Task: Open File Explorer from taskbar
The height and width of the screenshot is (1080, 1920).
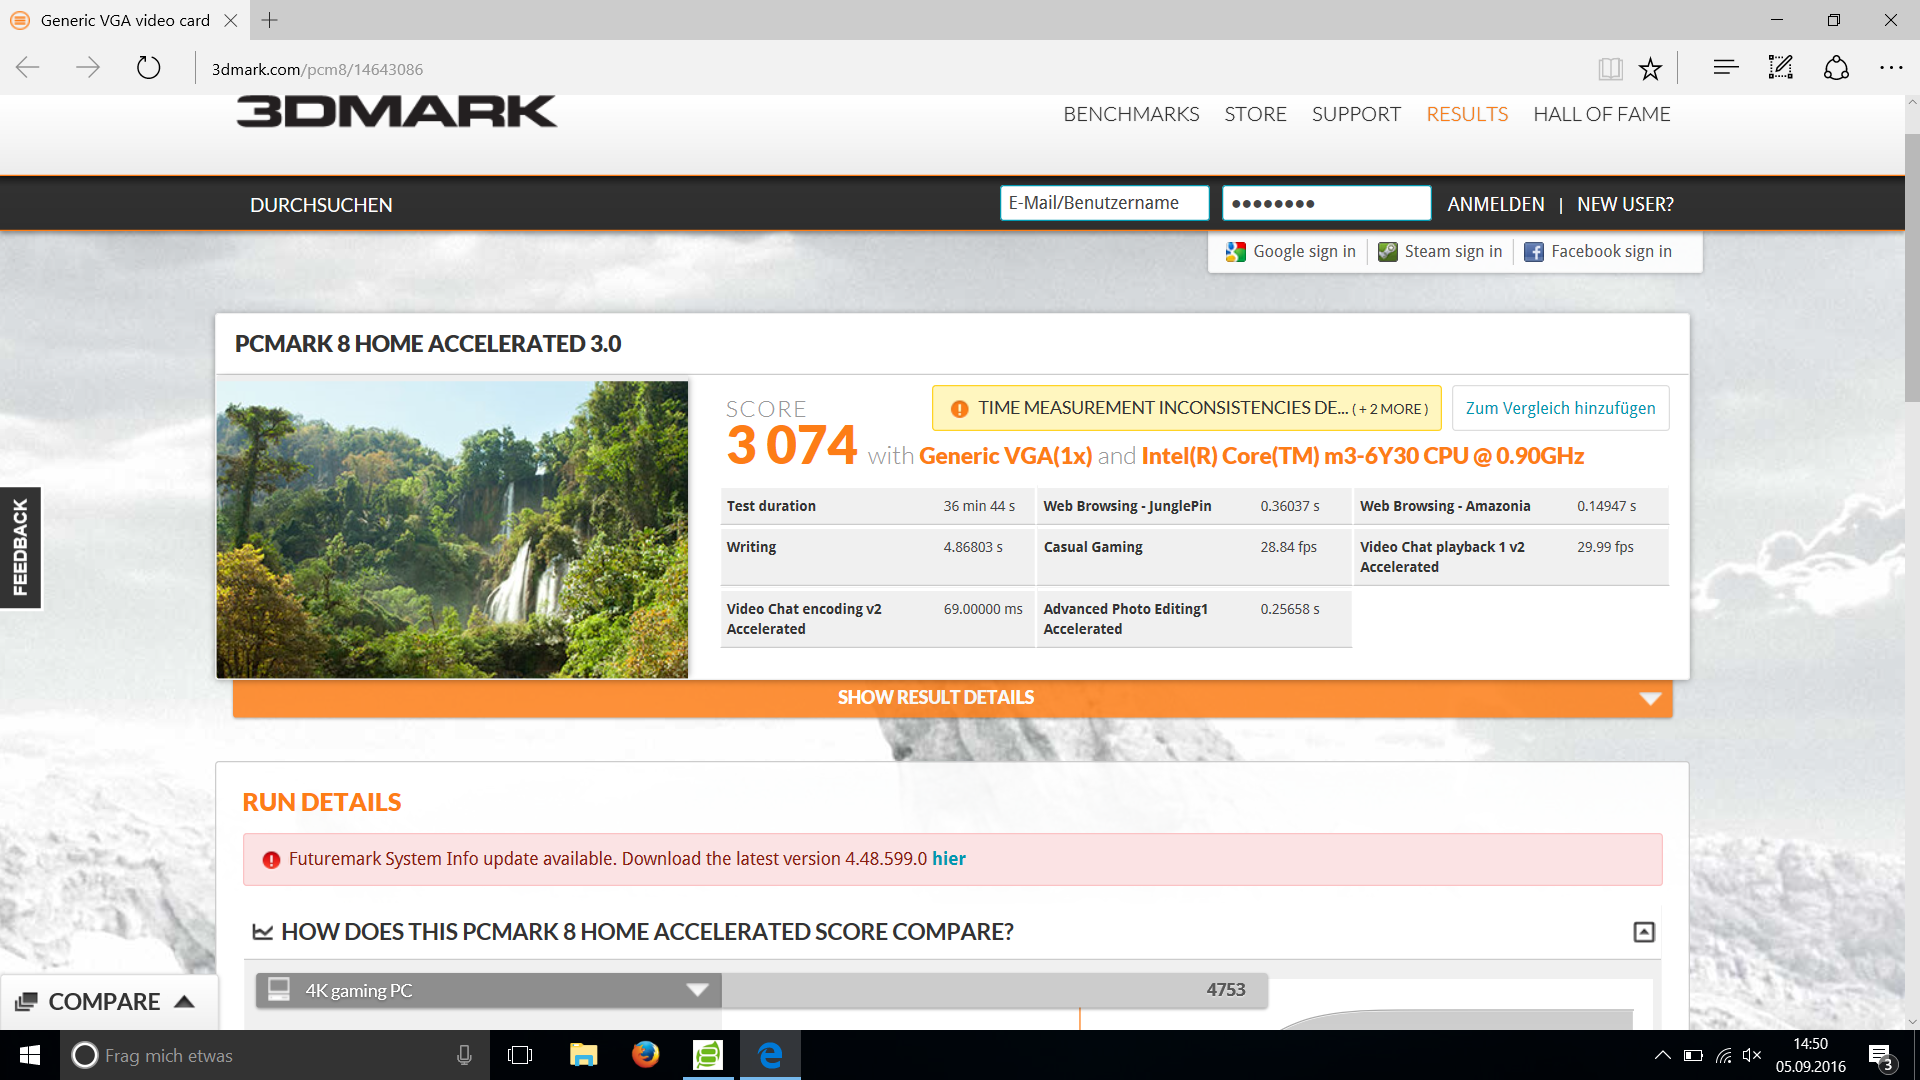Action: [x=583, y=1055]
